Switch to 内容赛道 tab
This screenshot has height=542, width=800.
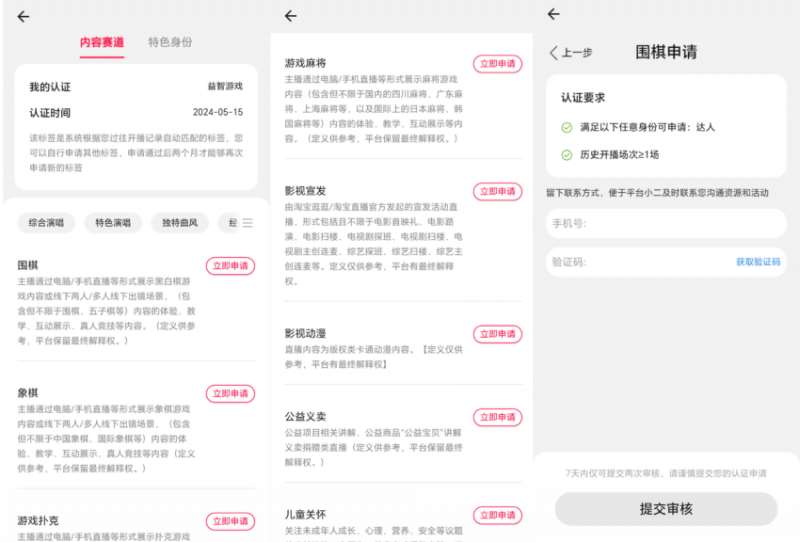(x=102, y=43)
